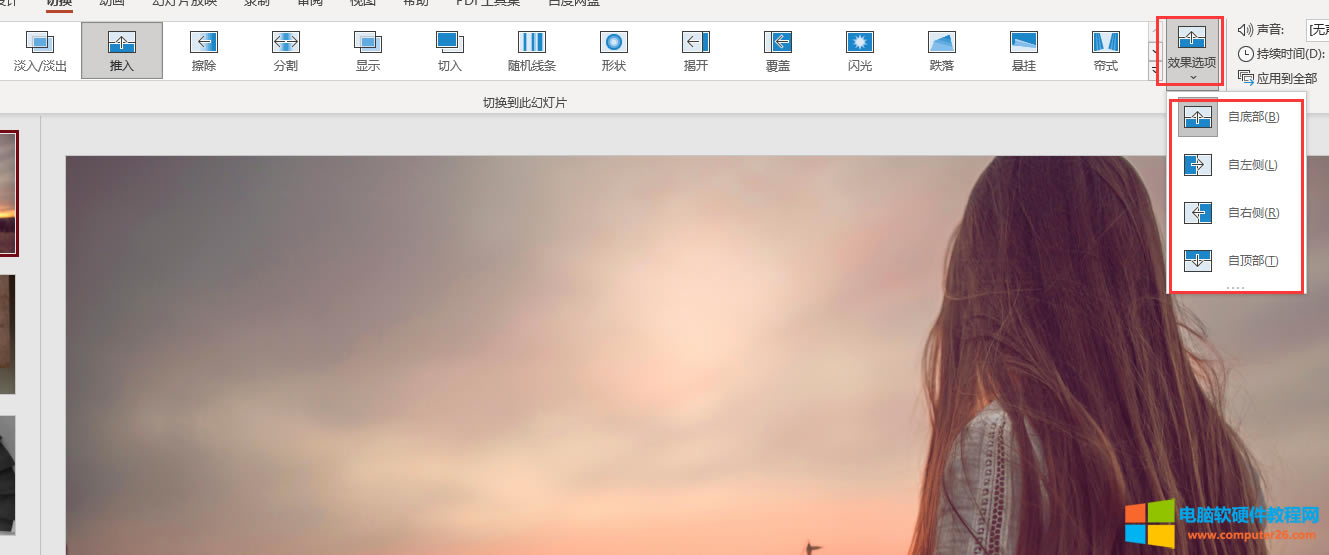This screenshot has width=1329, height=555.
Task: Select 自顶部(T) from effect options
Action: pos(1236,261)
